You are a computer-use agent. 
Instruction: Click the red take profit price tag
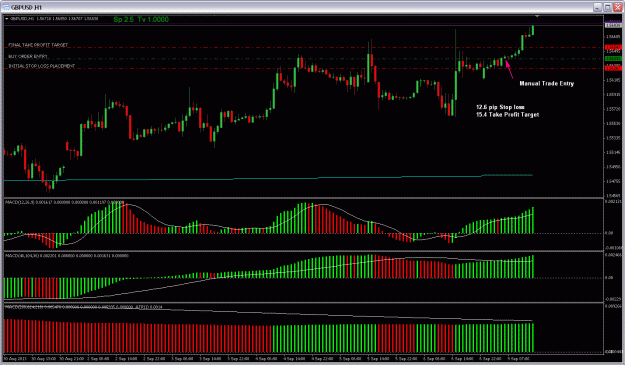click(613, 47)
